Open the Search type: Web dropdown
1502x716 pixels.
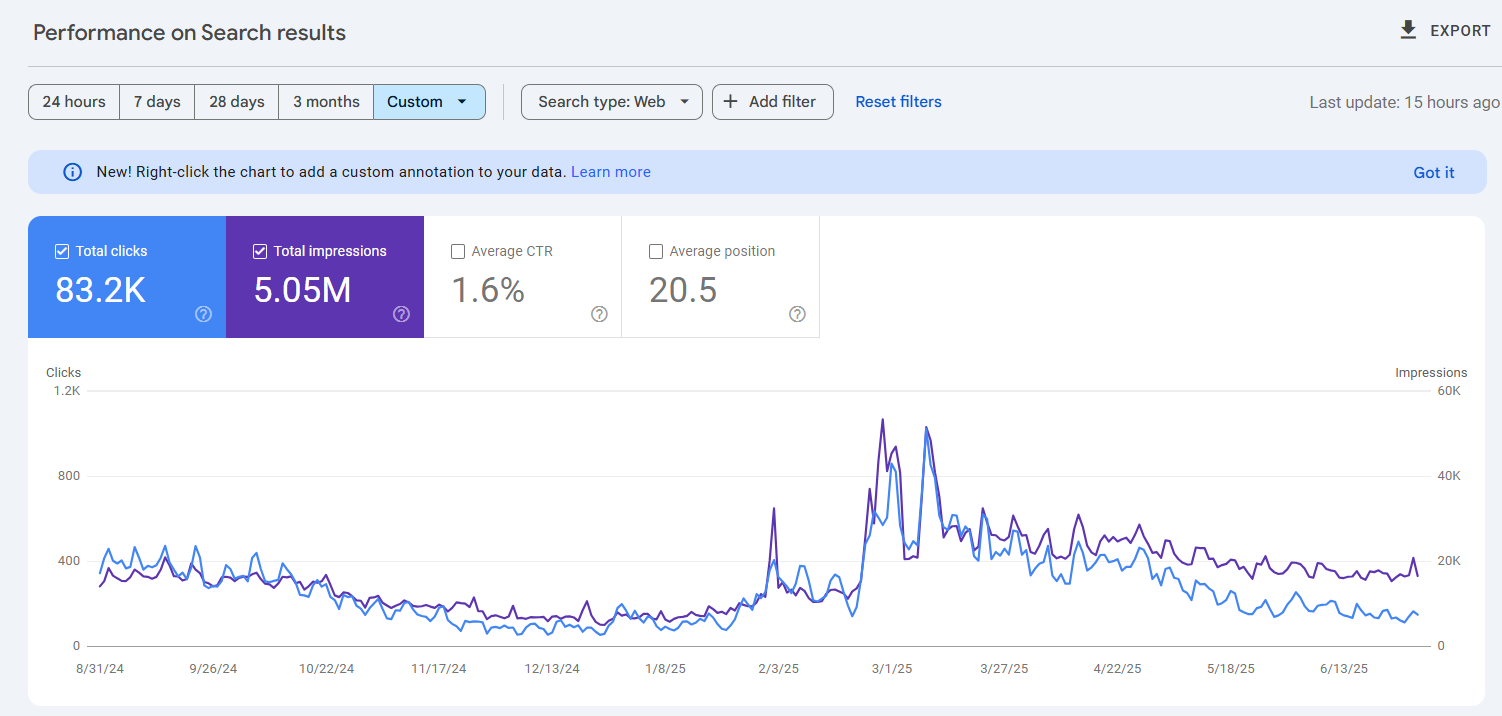pyautogui.click(x=611, y=101)
